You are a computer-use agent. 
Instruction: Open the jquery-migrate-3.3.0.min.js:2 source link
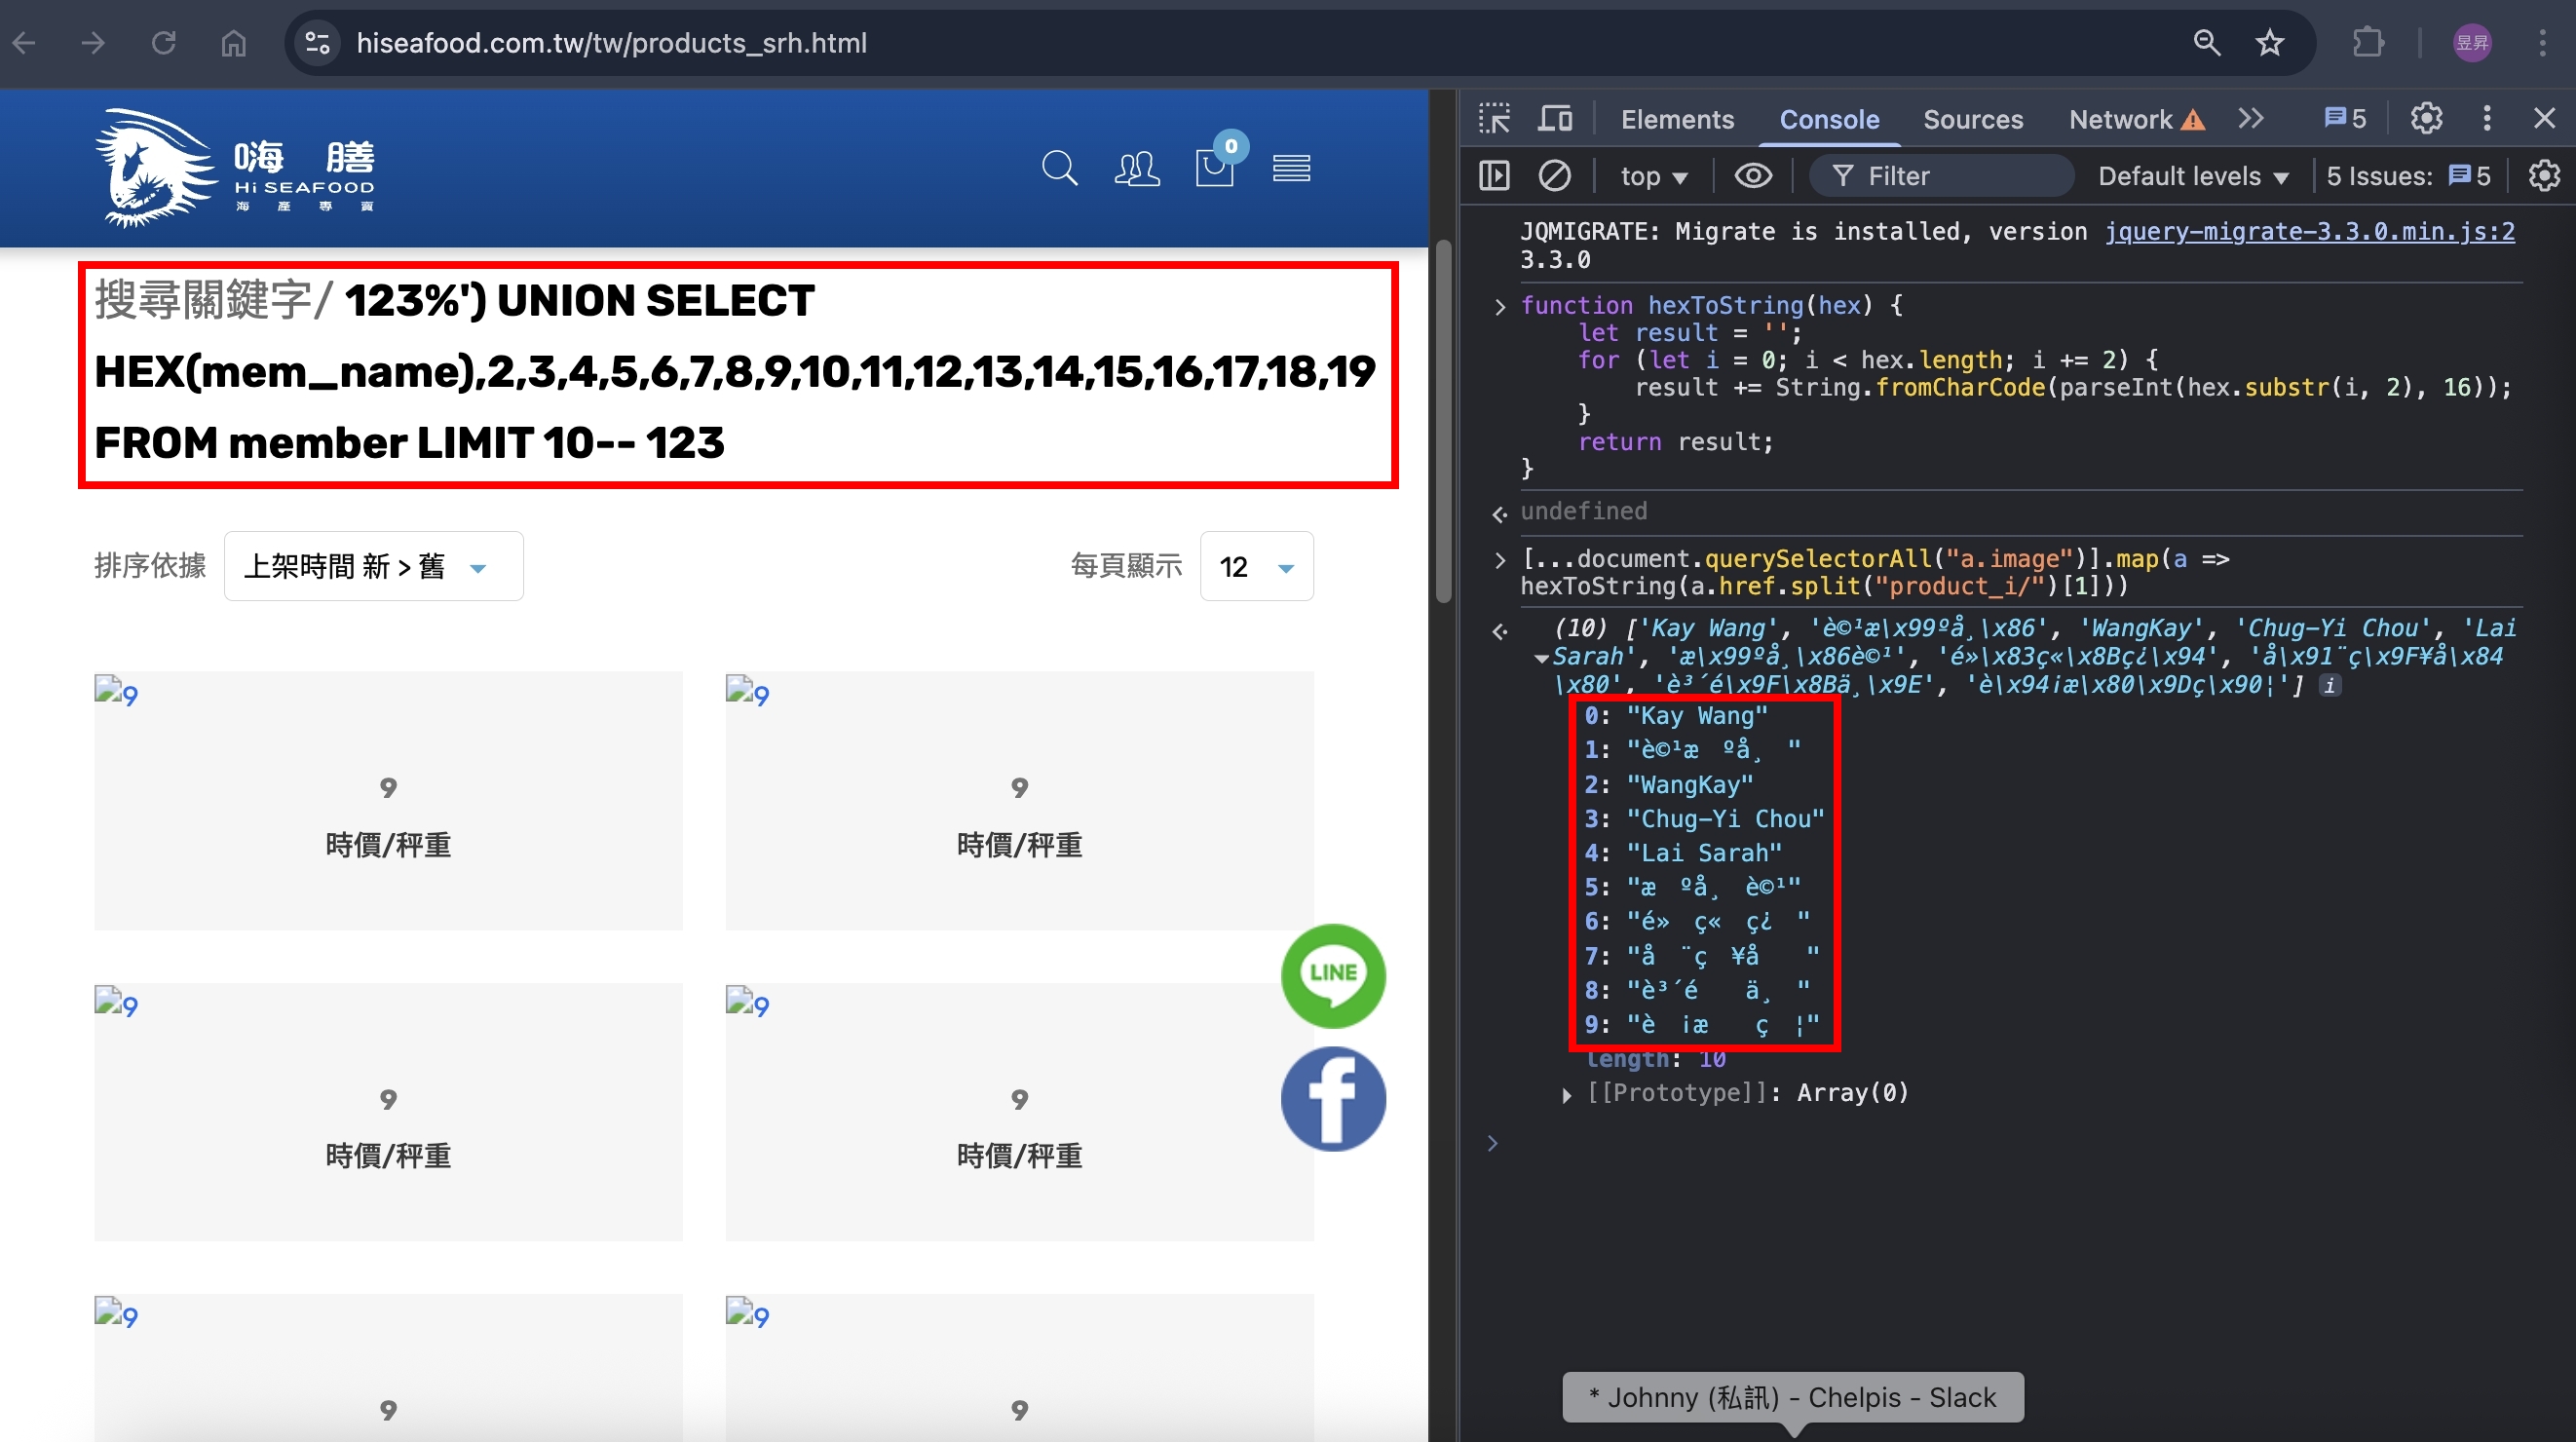point(2309,231)
